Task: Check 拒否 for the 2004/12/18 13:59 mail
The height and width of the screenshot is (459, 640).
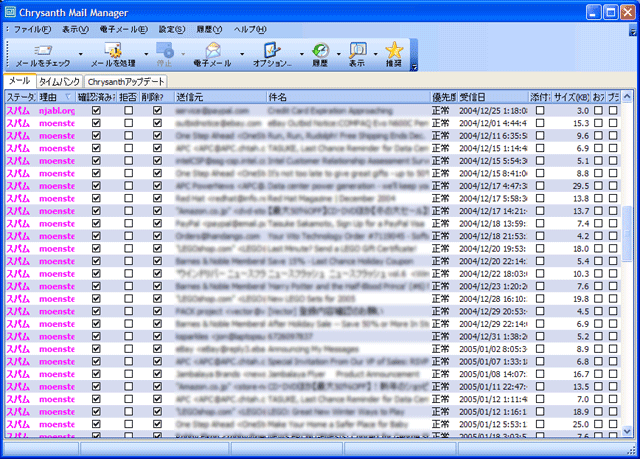Action: click(129, 224)
